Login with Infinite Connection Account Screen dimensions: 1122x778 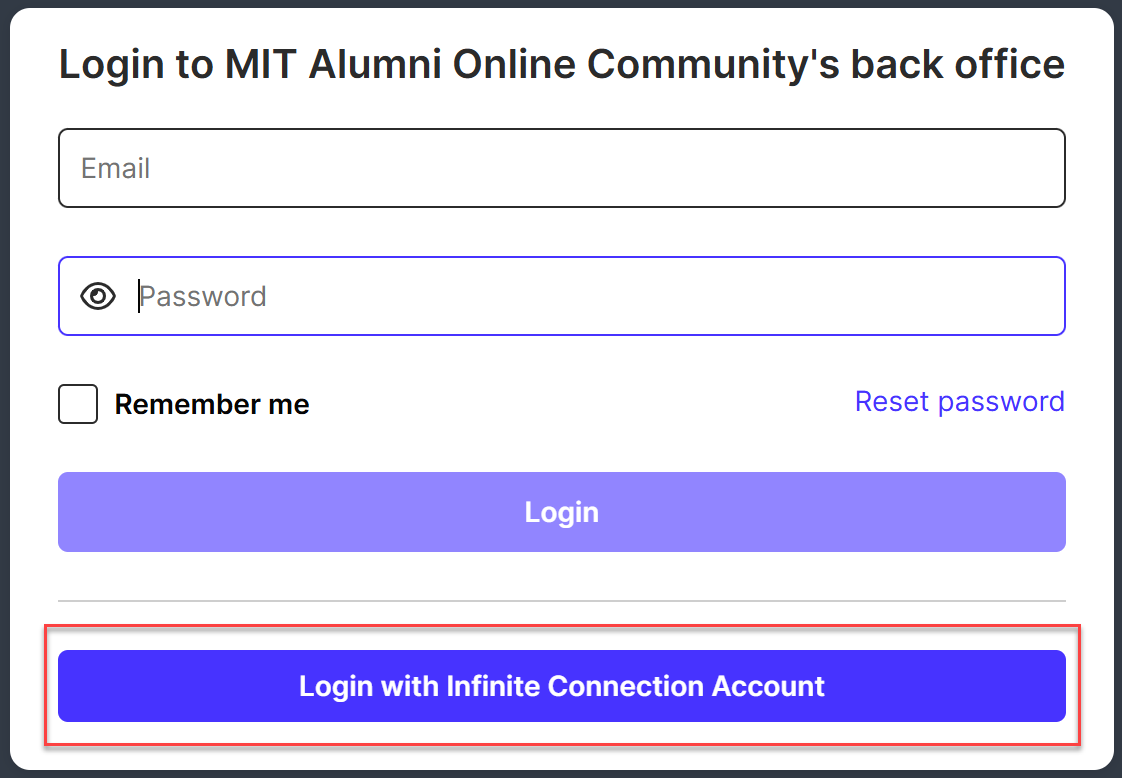tap(561, 686)
